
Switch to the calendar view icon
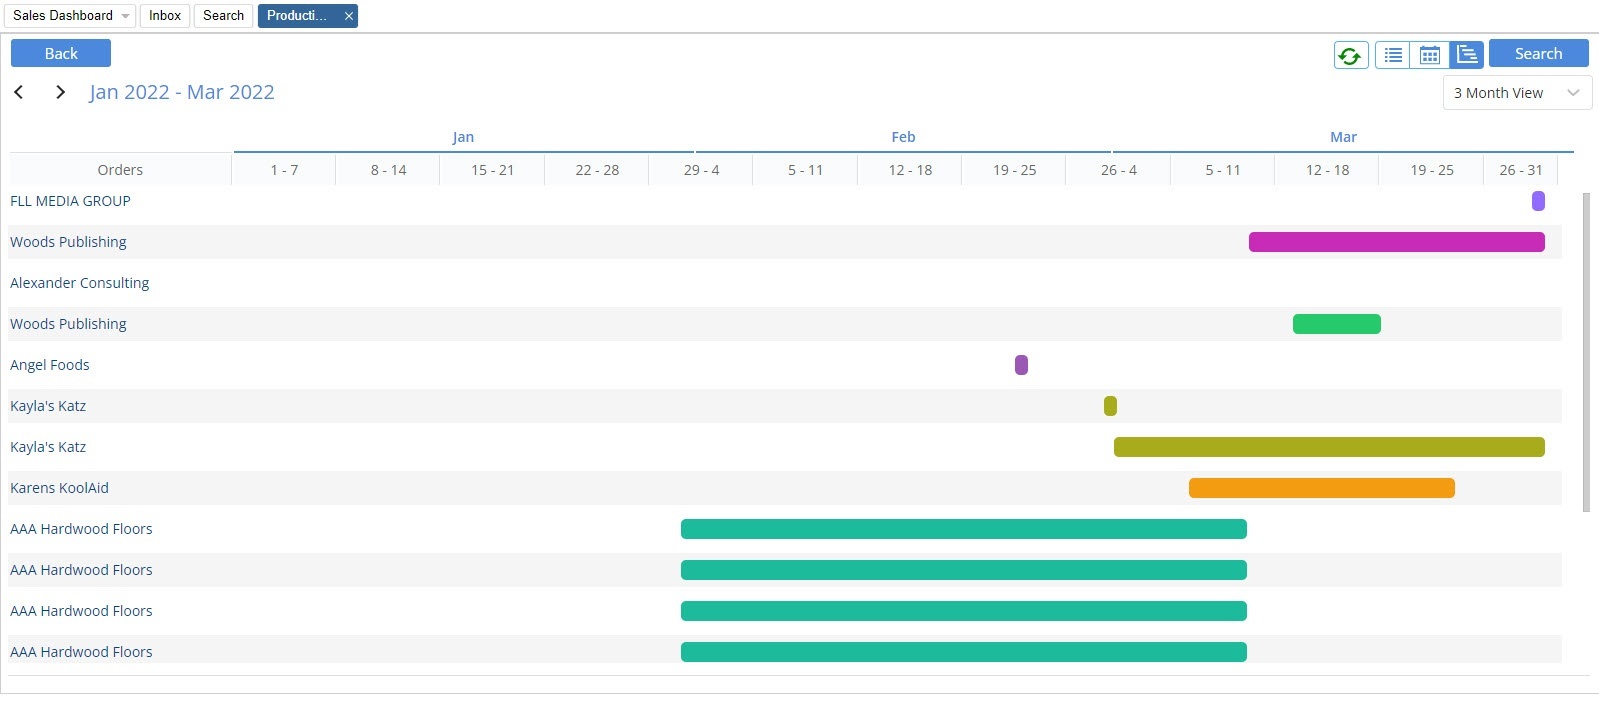[1430, 55]
